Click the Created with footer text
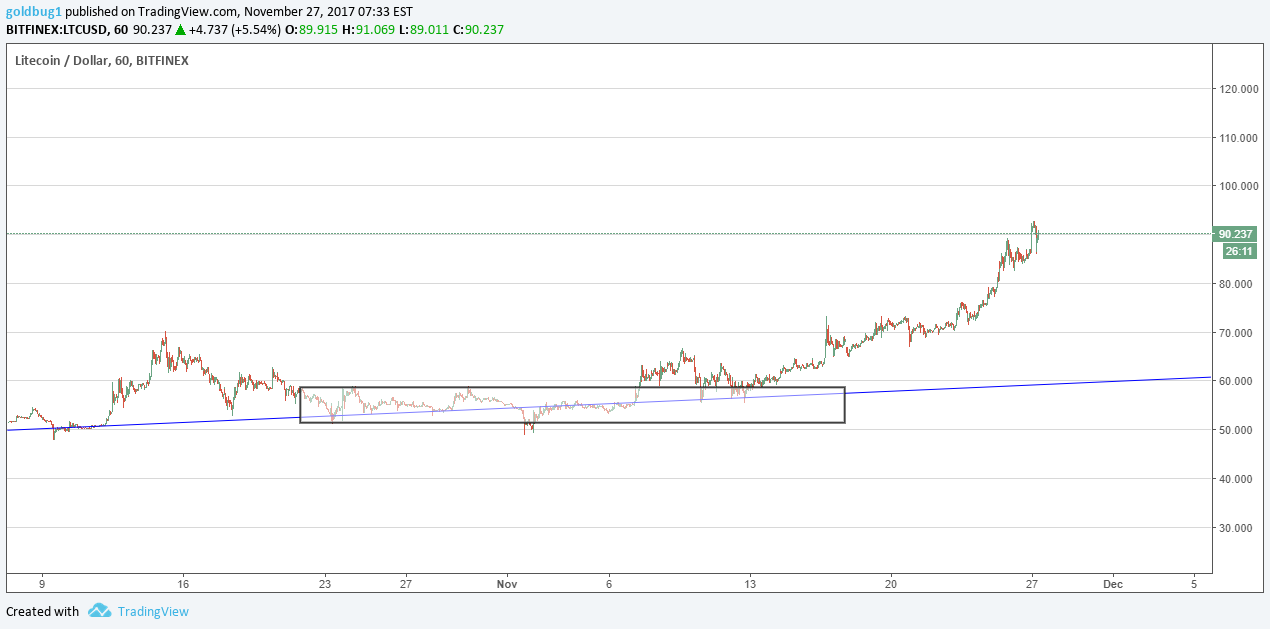The image size is (1270, 629). click(42, 611)
